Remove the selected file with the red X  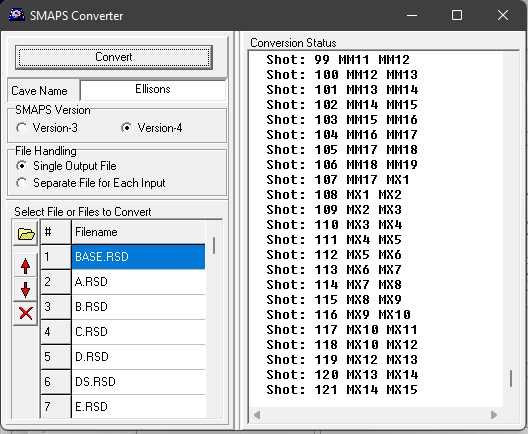click(26, 313)
